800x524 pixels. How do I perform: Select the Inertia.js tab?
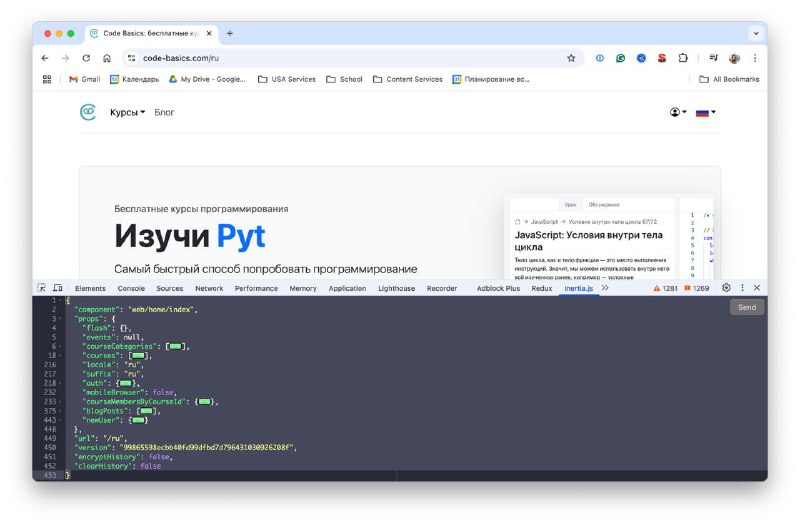[x=579, y=288]
